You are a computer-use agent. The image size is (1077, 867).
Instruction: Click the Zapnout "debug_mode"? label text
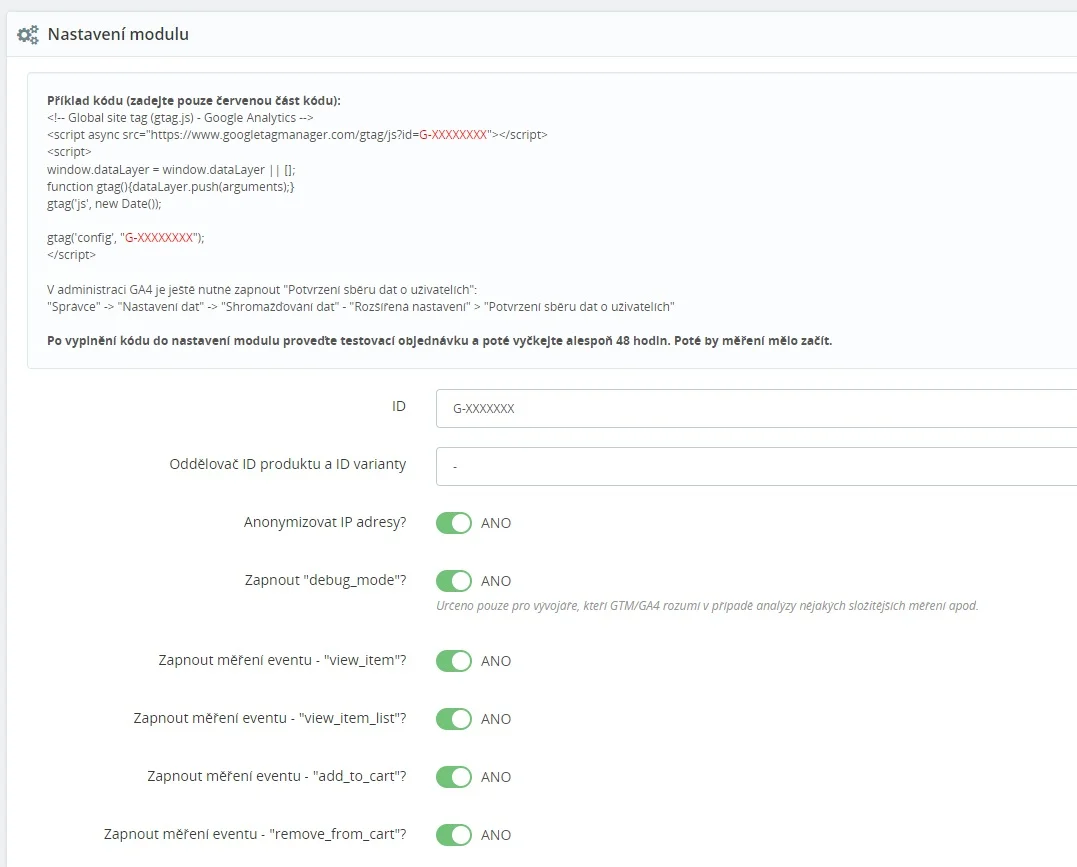click(x=325, y=581)
